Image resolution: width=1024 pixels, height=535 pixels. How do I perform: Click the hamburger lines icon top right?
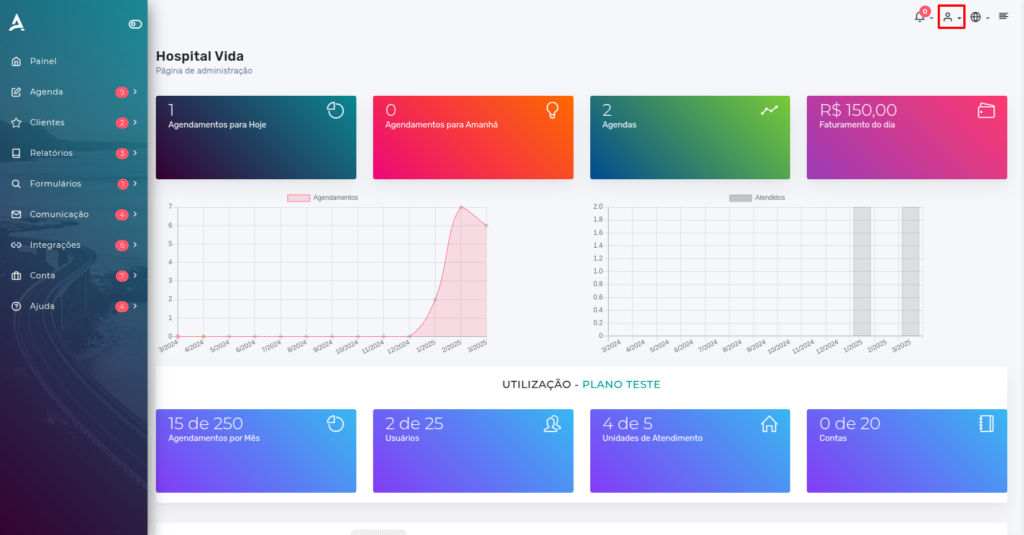pyautogui.click(x=1003, y=16)
